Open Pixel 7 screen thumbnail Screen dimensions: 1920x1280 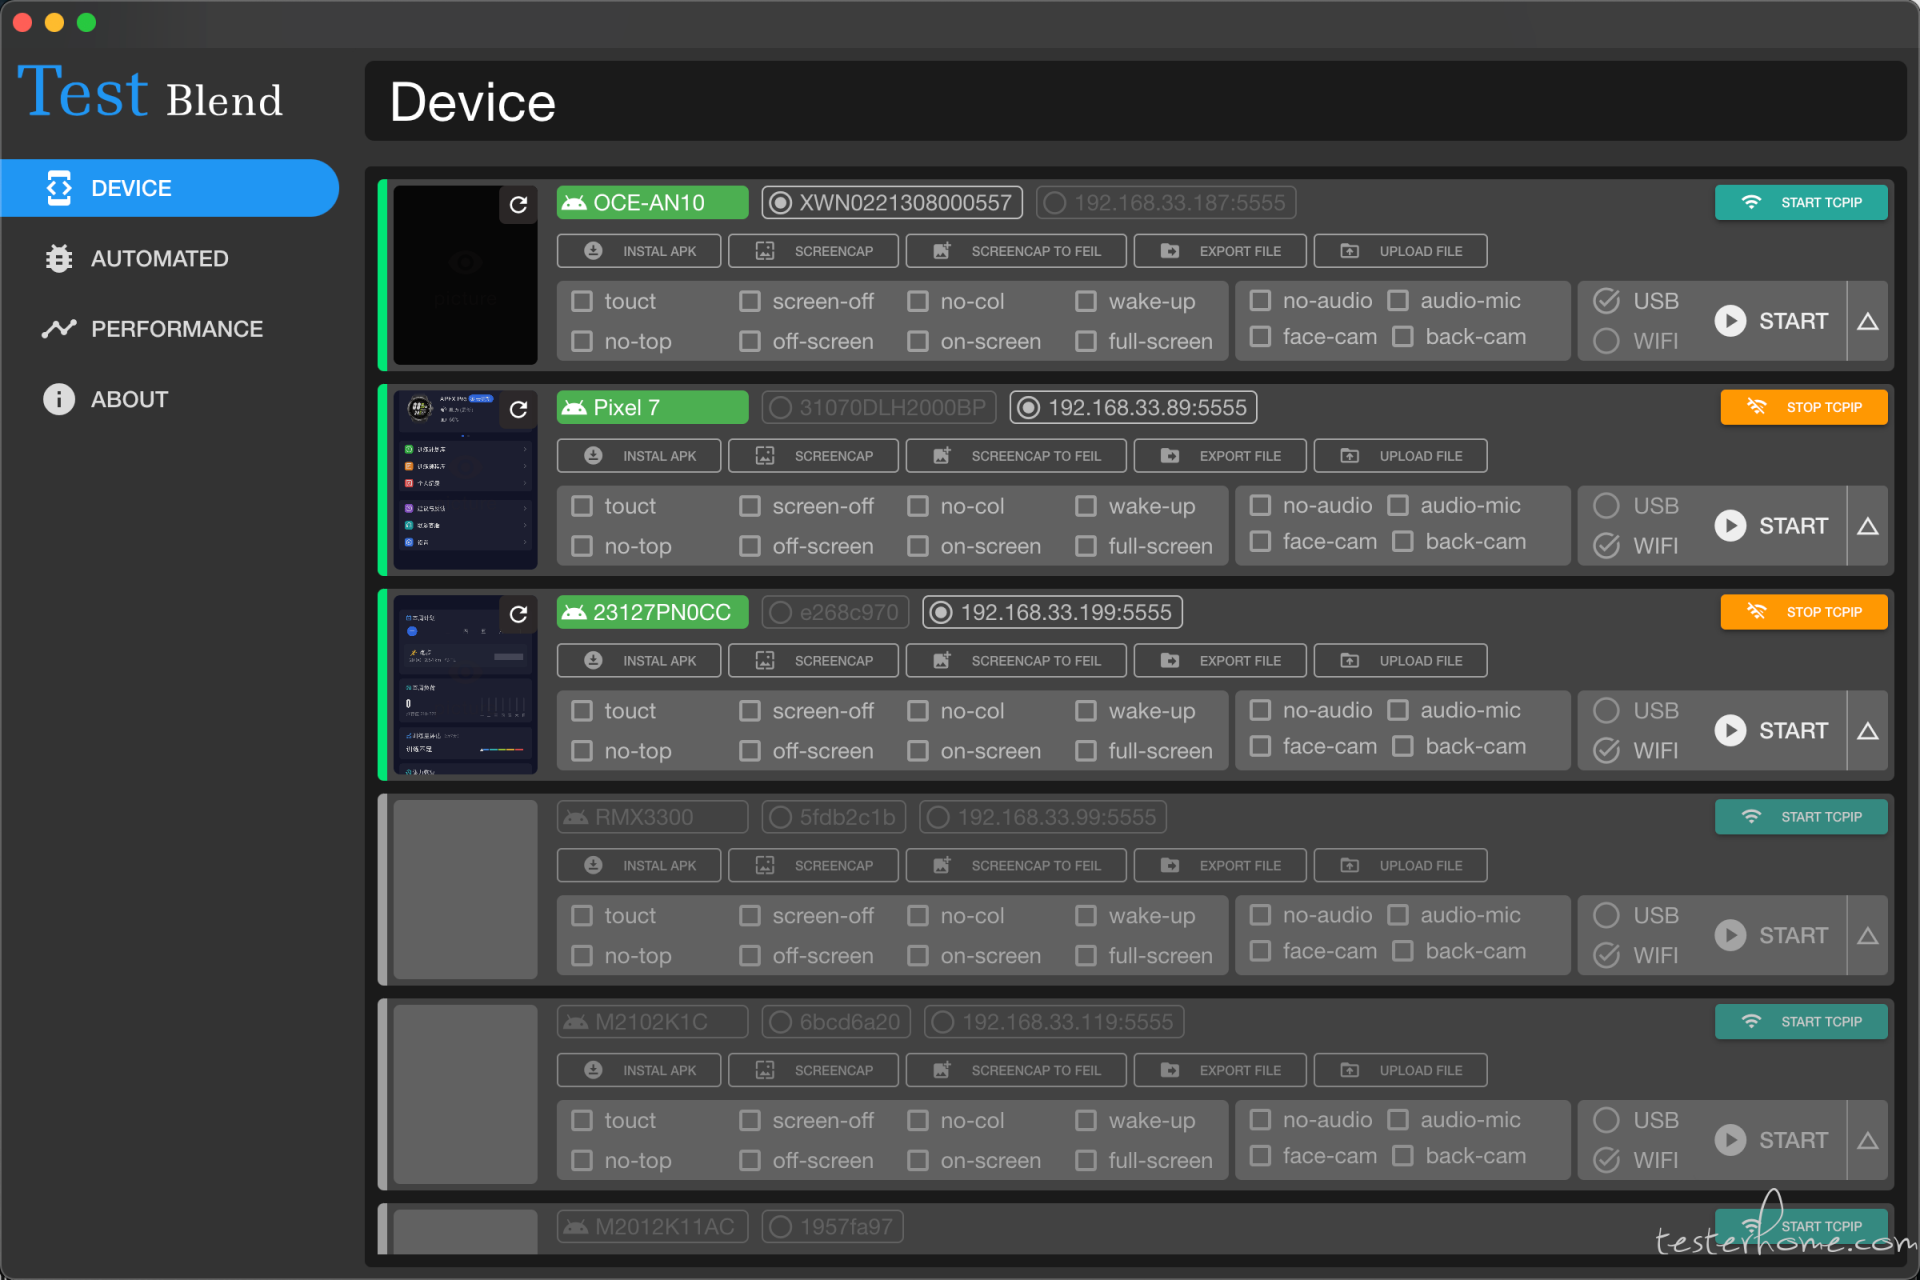coord(465,480)
